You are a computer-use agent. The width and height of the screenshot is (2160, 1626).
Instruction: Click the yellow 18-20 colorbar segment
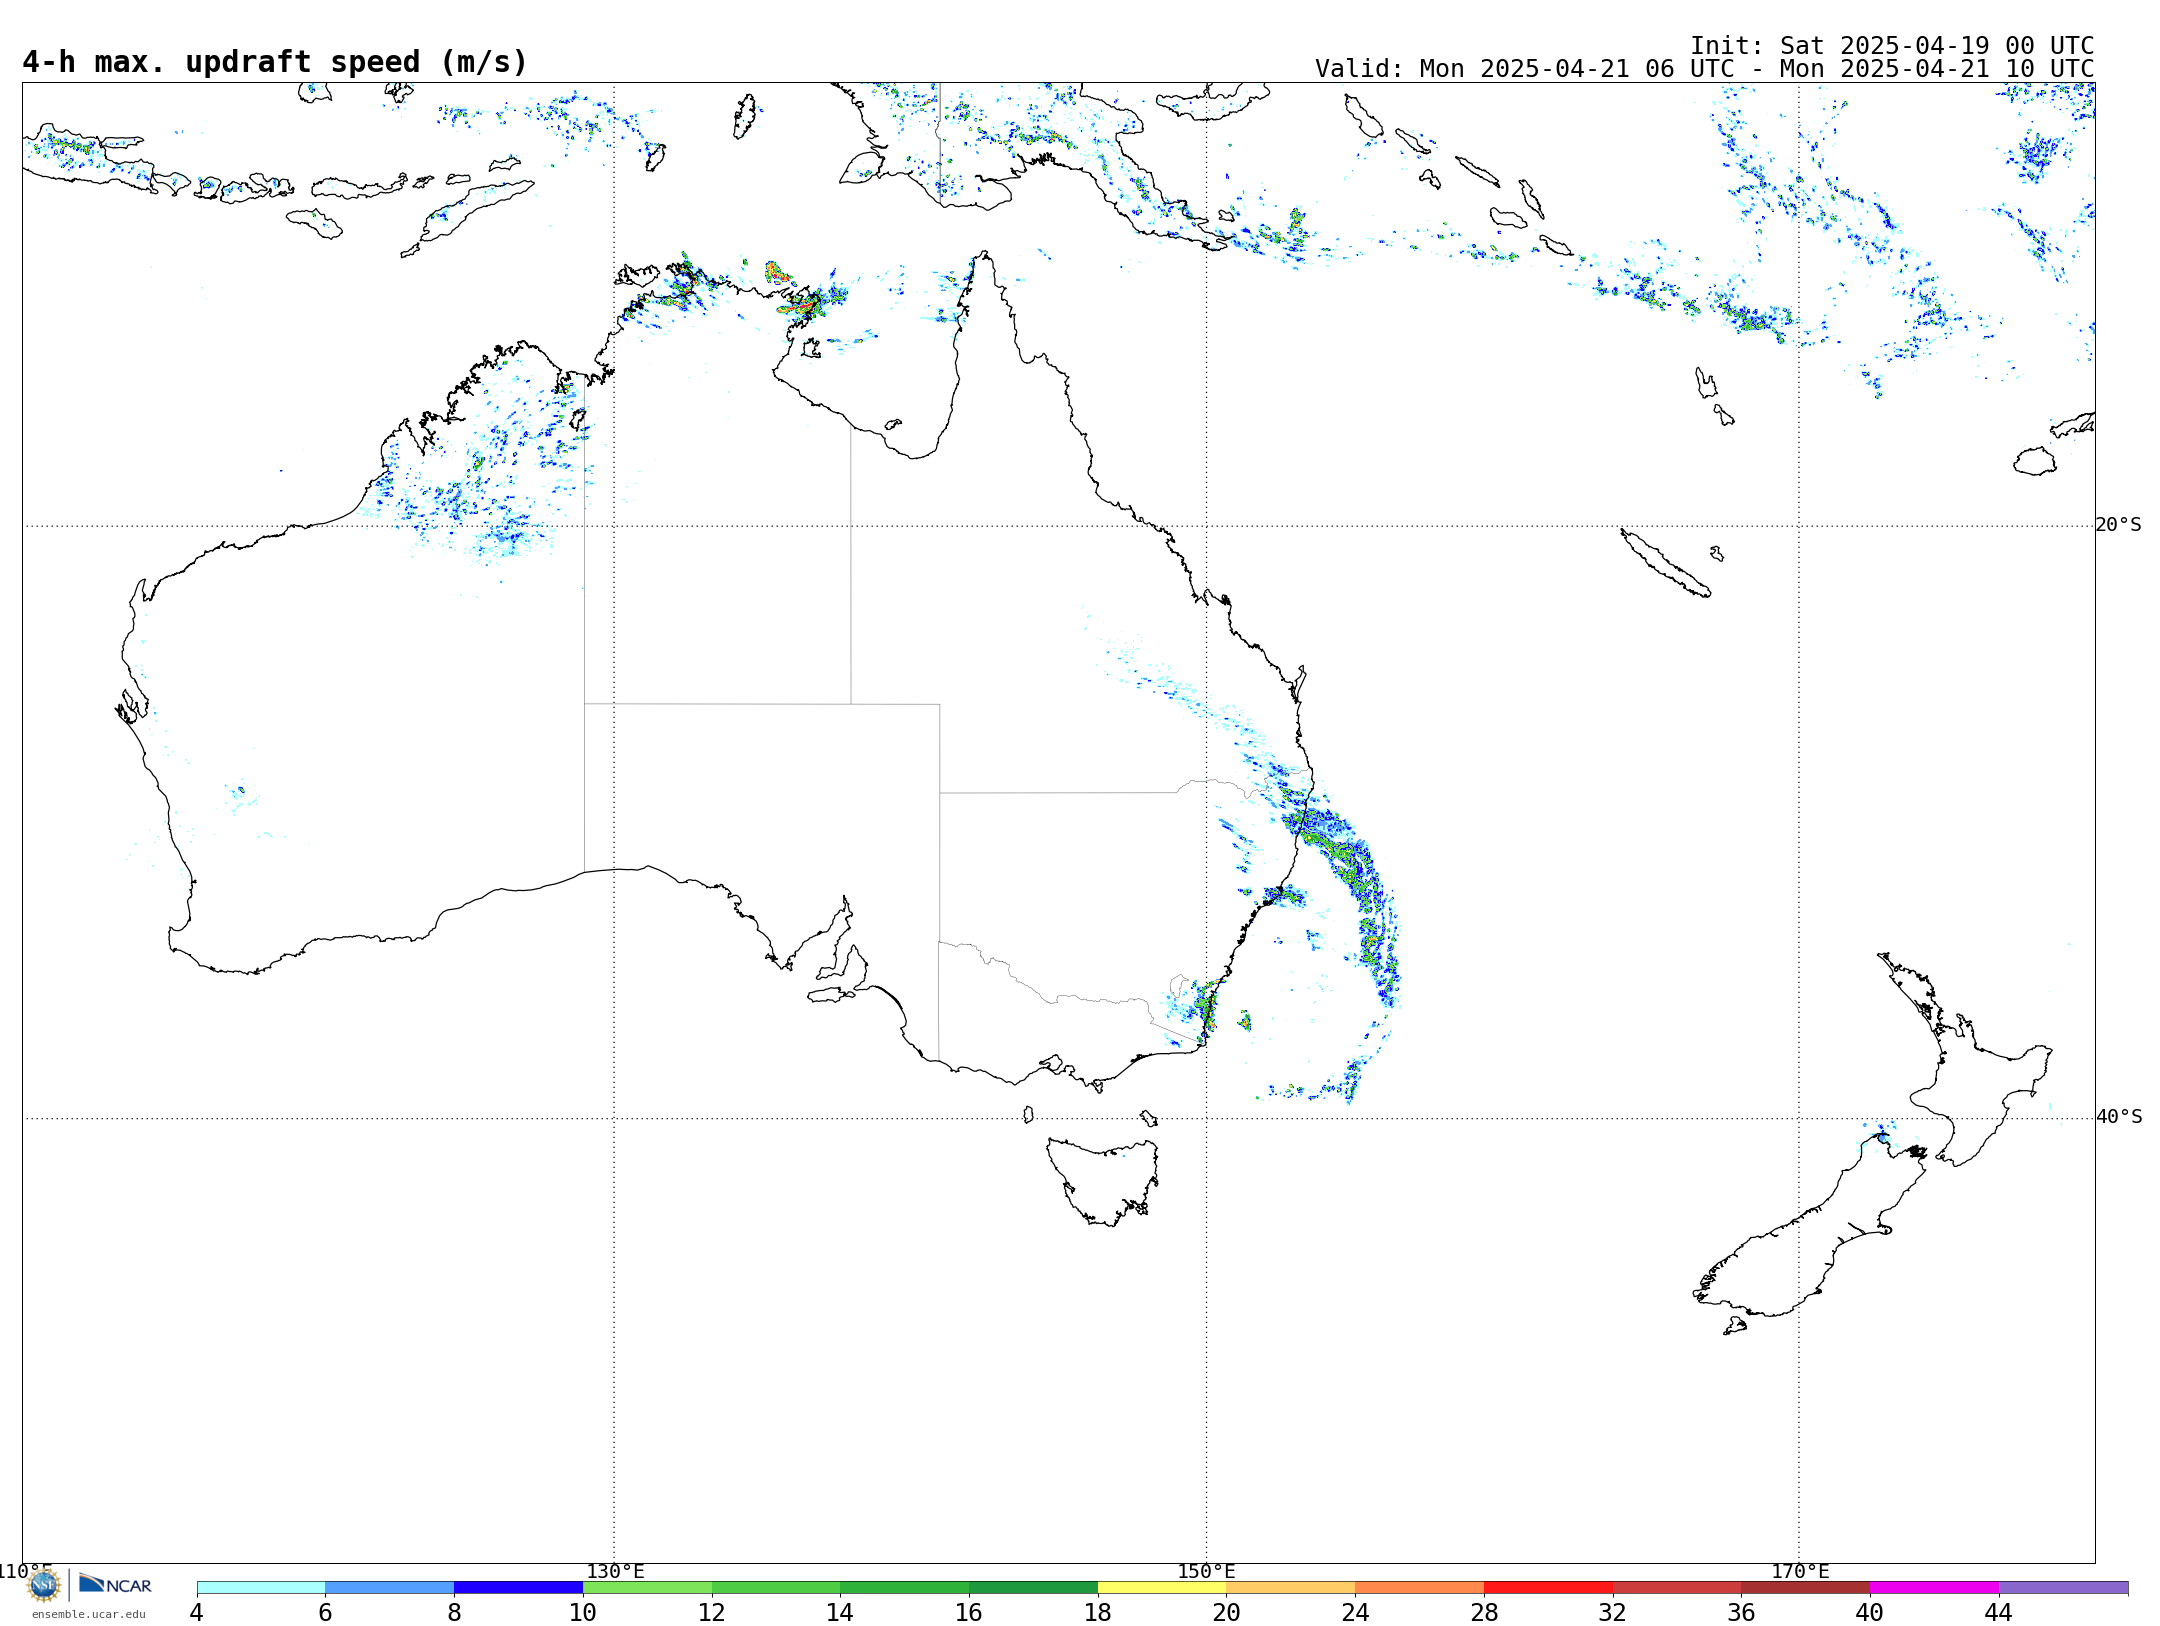[1162, 1588]
